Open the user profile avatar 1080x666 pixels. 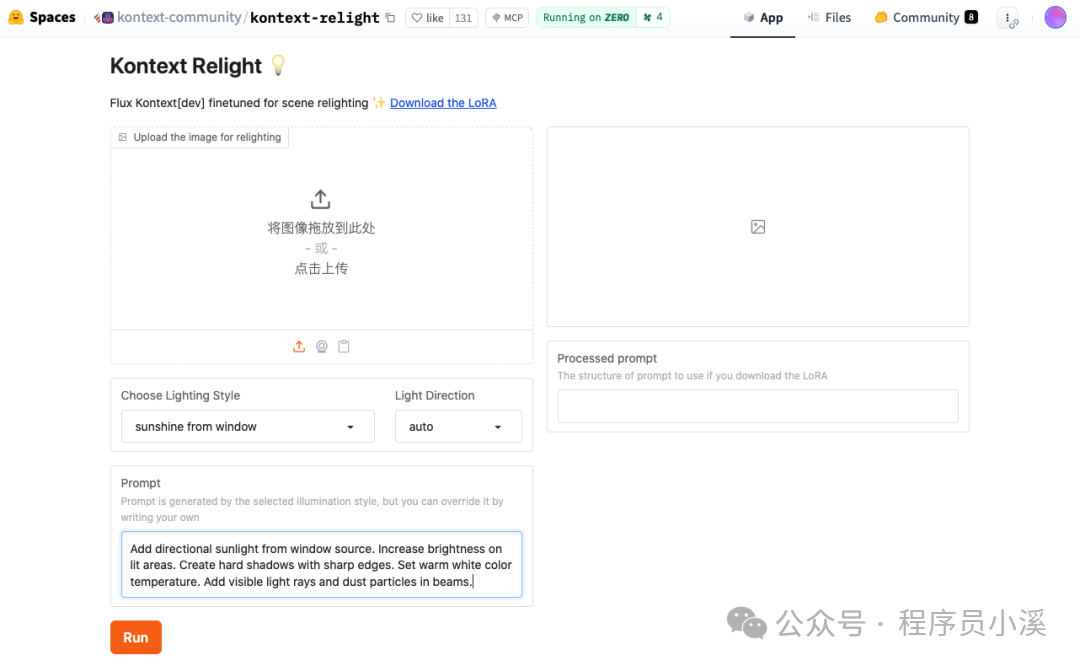coord(1055,17)
